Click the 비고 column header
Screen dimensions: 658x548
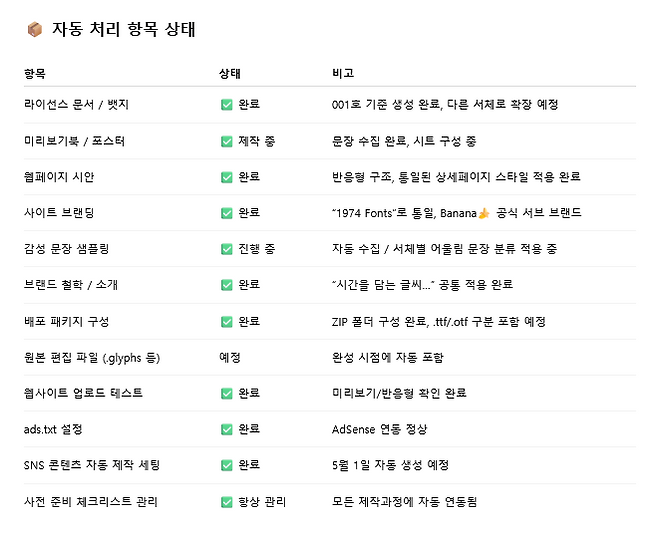tap(342, 74)
